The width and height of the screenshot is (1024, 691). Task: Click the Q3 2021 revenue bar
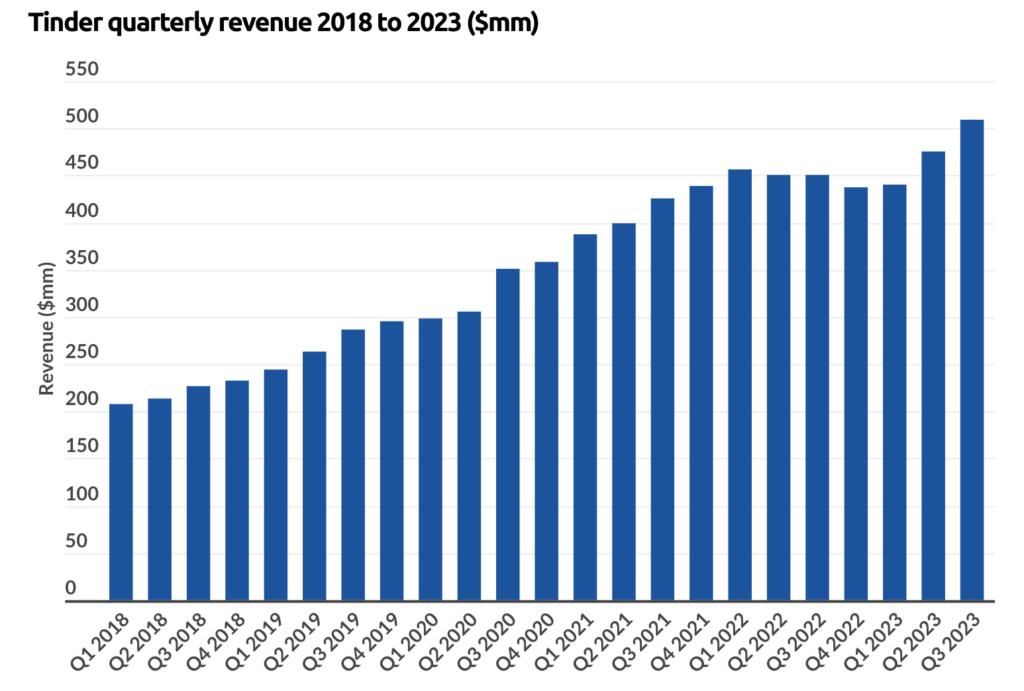point(663,400)
